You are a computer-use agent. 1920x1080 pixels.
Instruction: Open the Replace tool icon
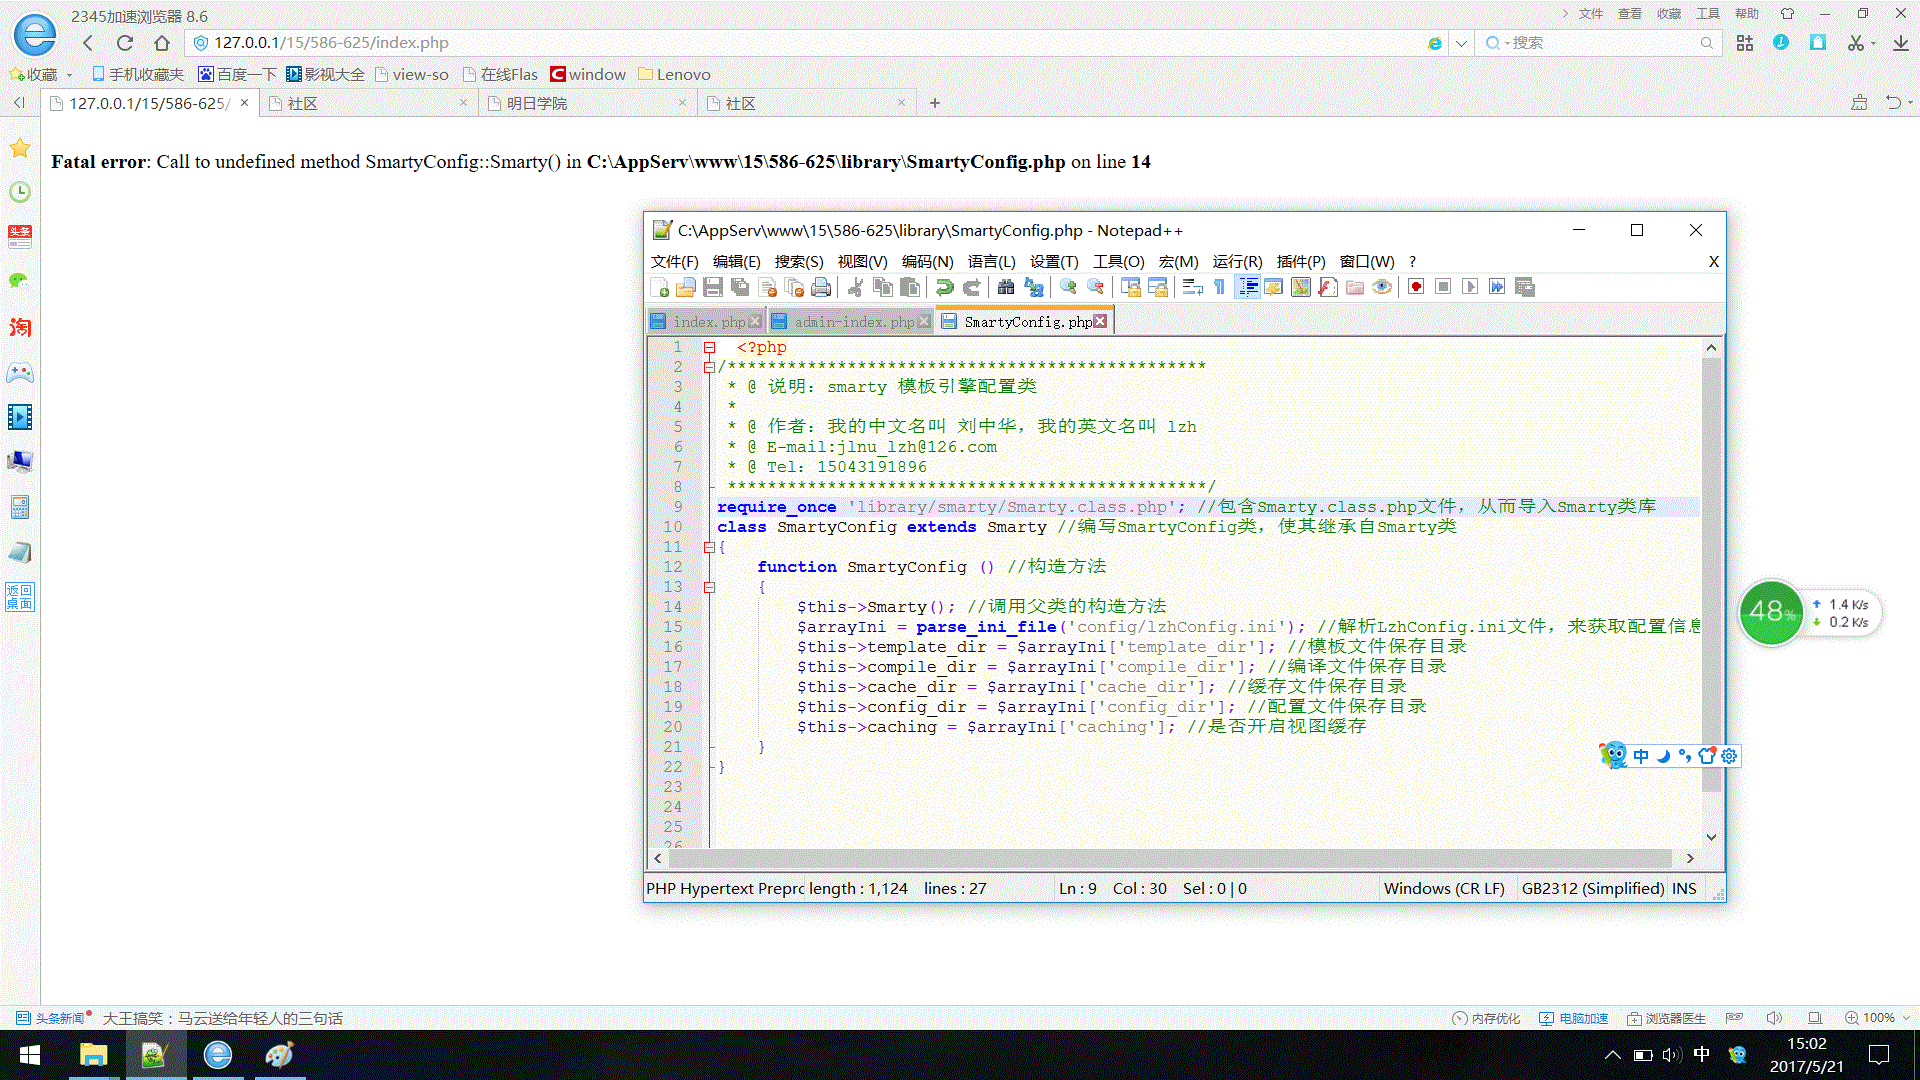pos(1034,288)
